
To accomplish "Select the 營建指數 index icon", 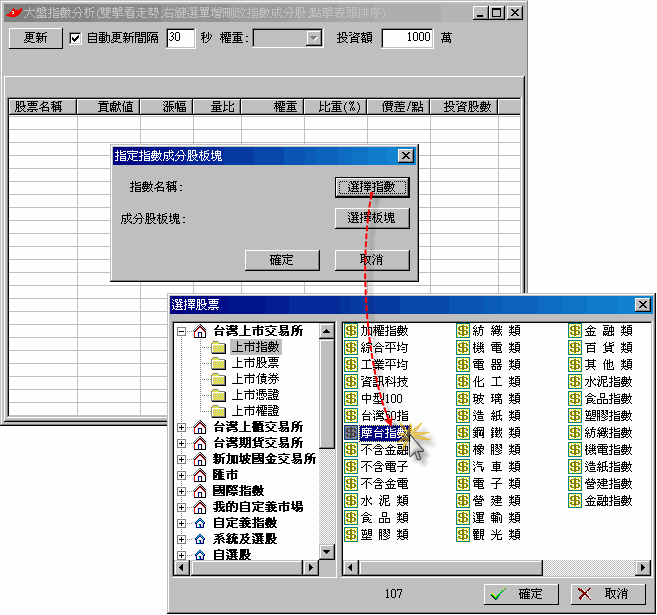I will 576,484.
